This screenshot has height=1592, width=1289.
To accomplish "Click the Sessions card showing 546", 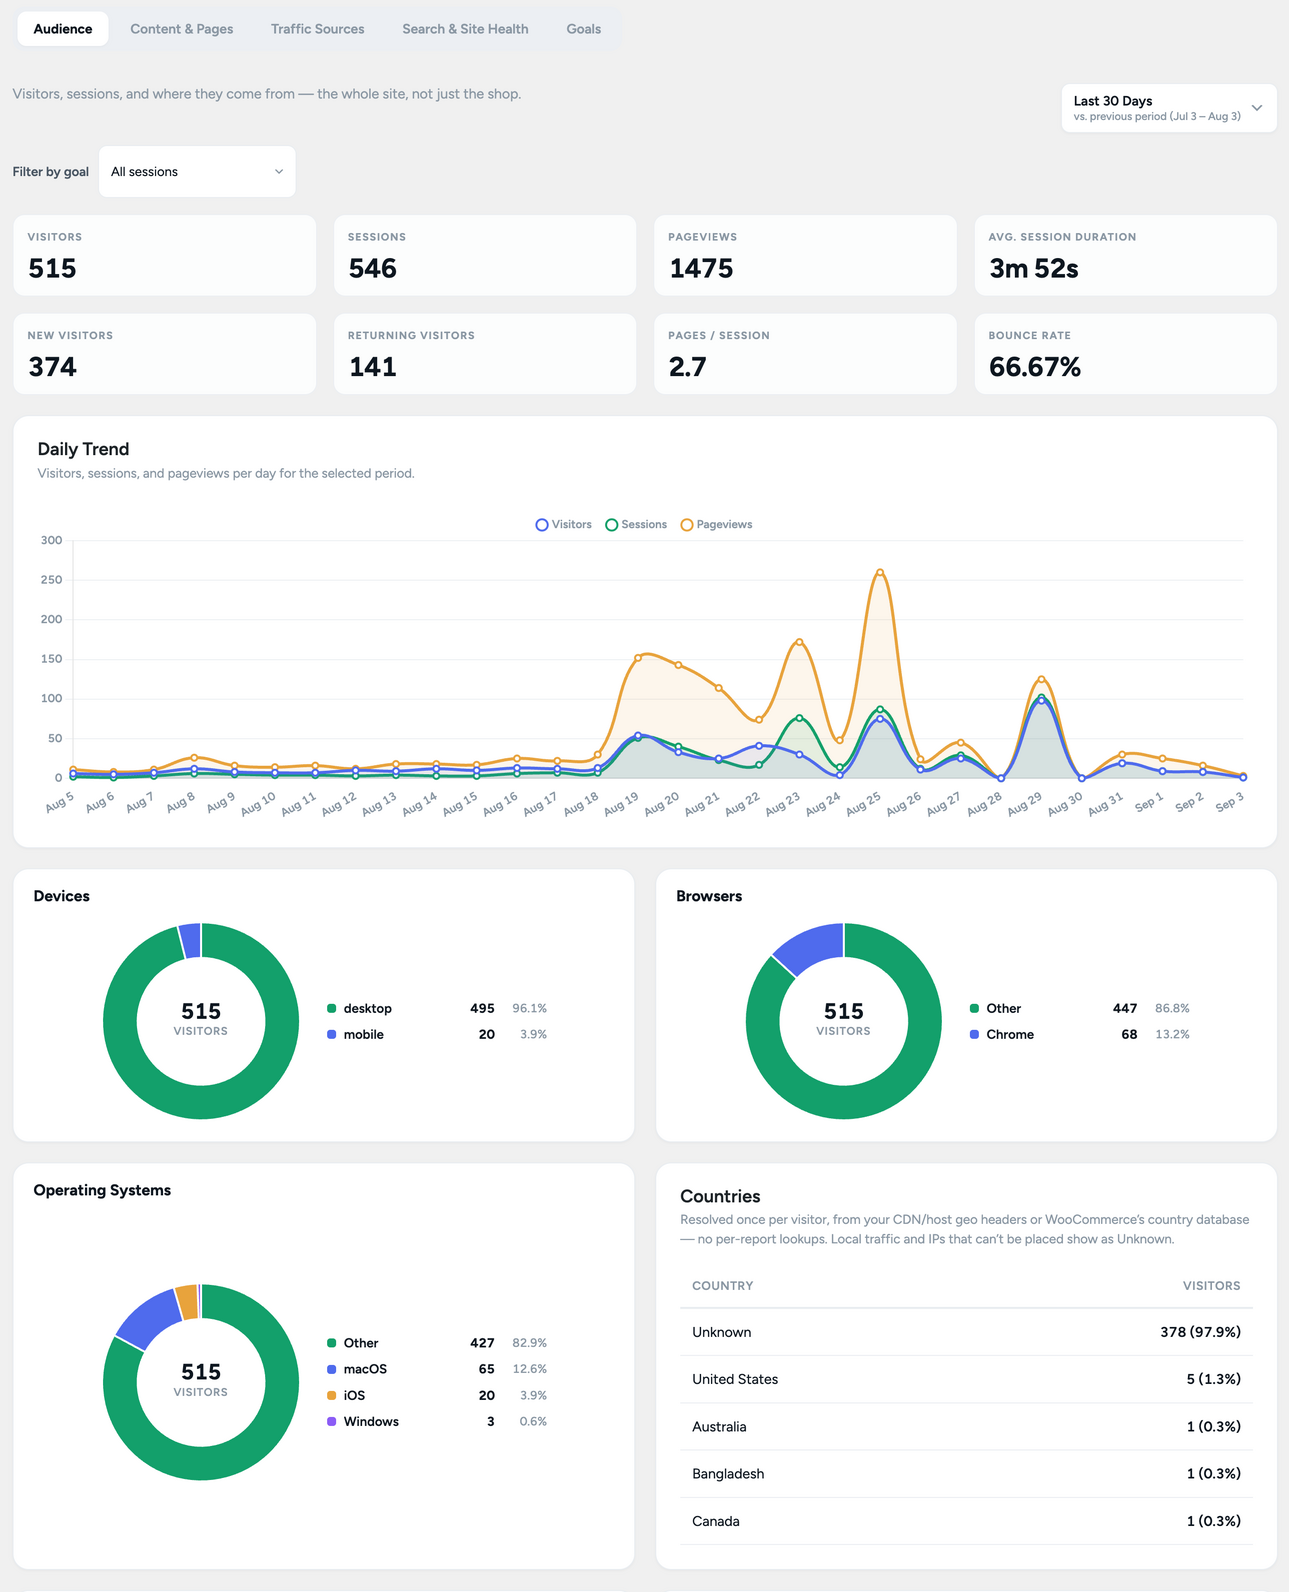I will pyautogui.click(x=485, y=255).
